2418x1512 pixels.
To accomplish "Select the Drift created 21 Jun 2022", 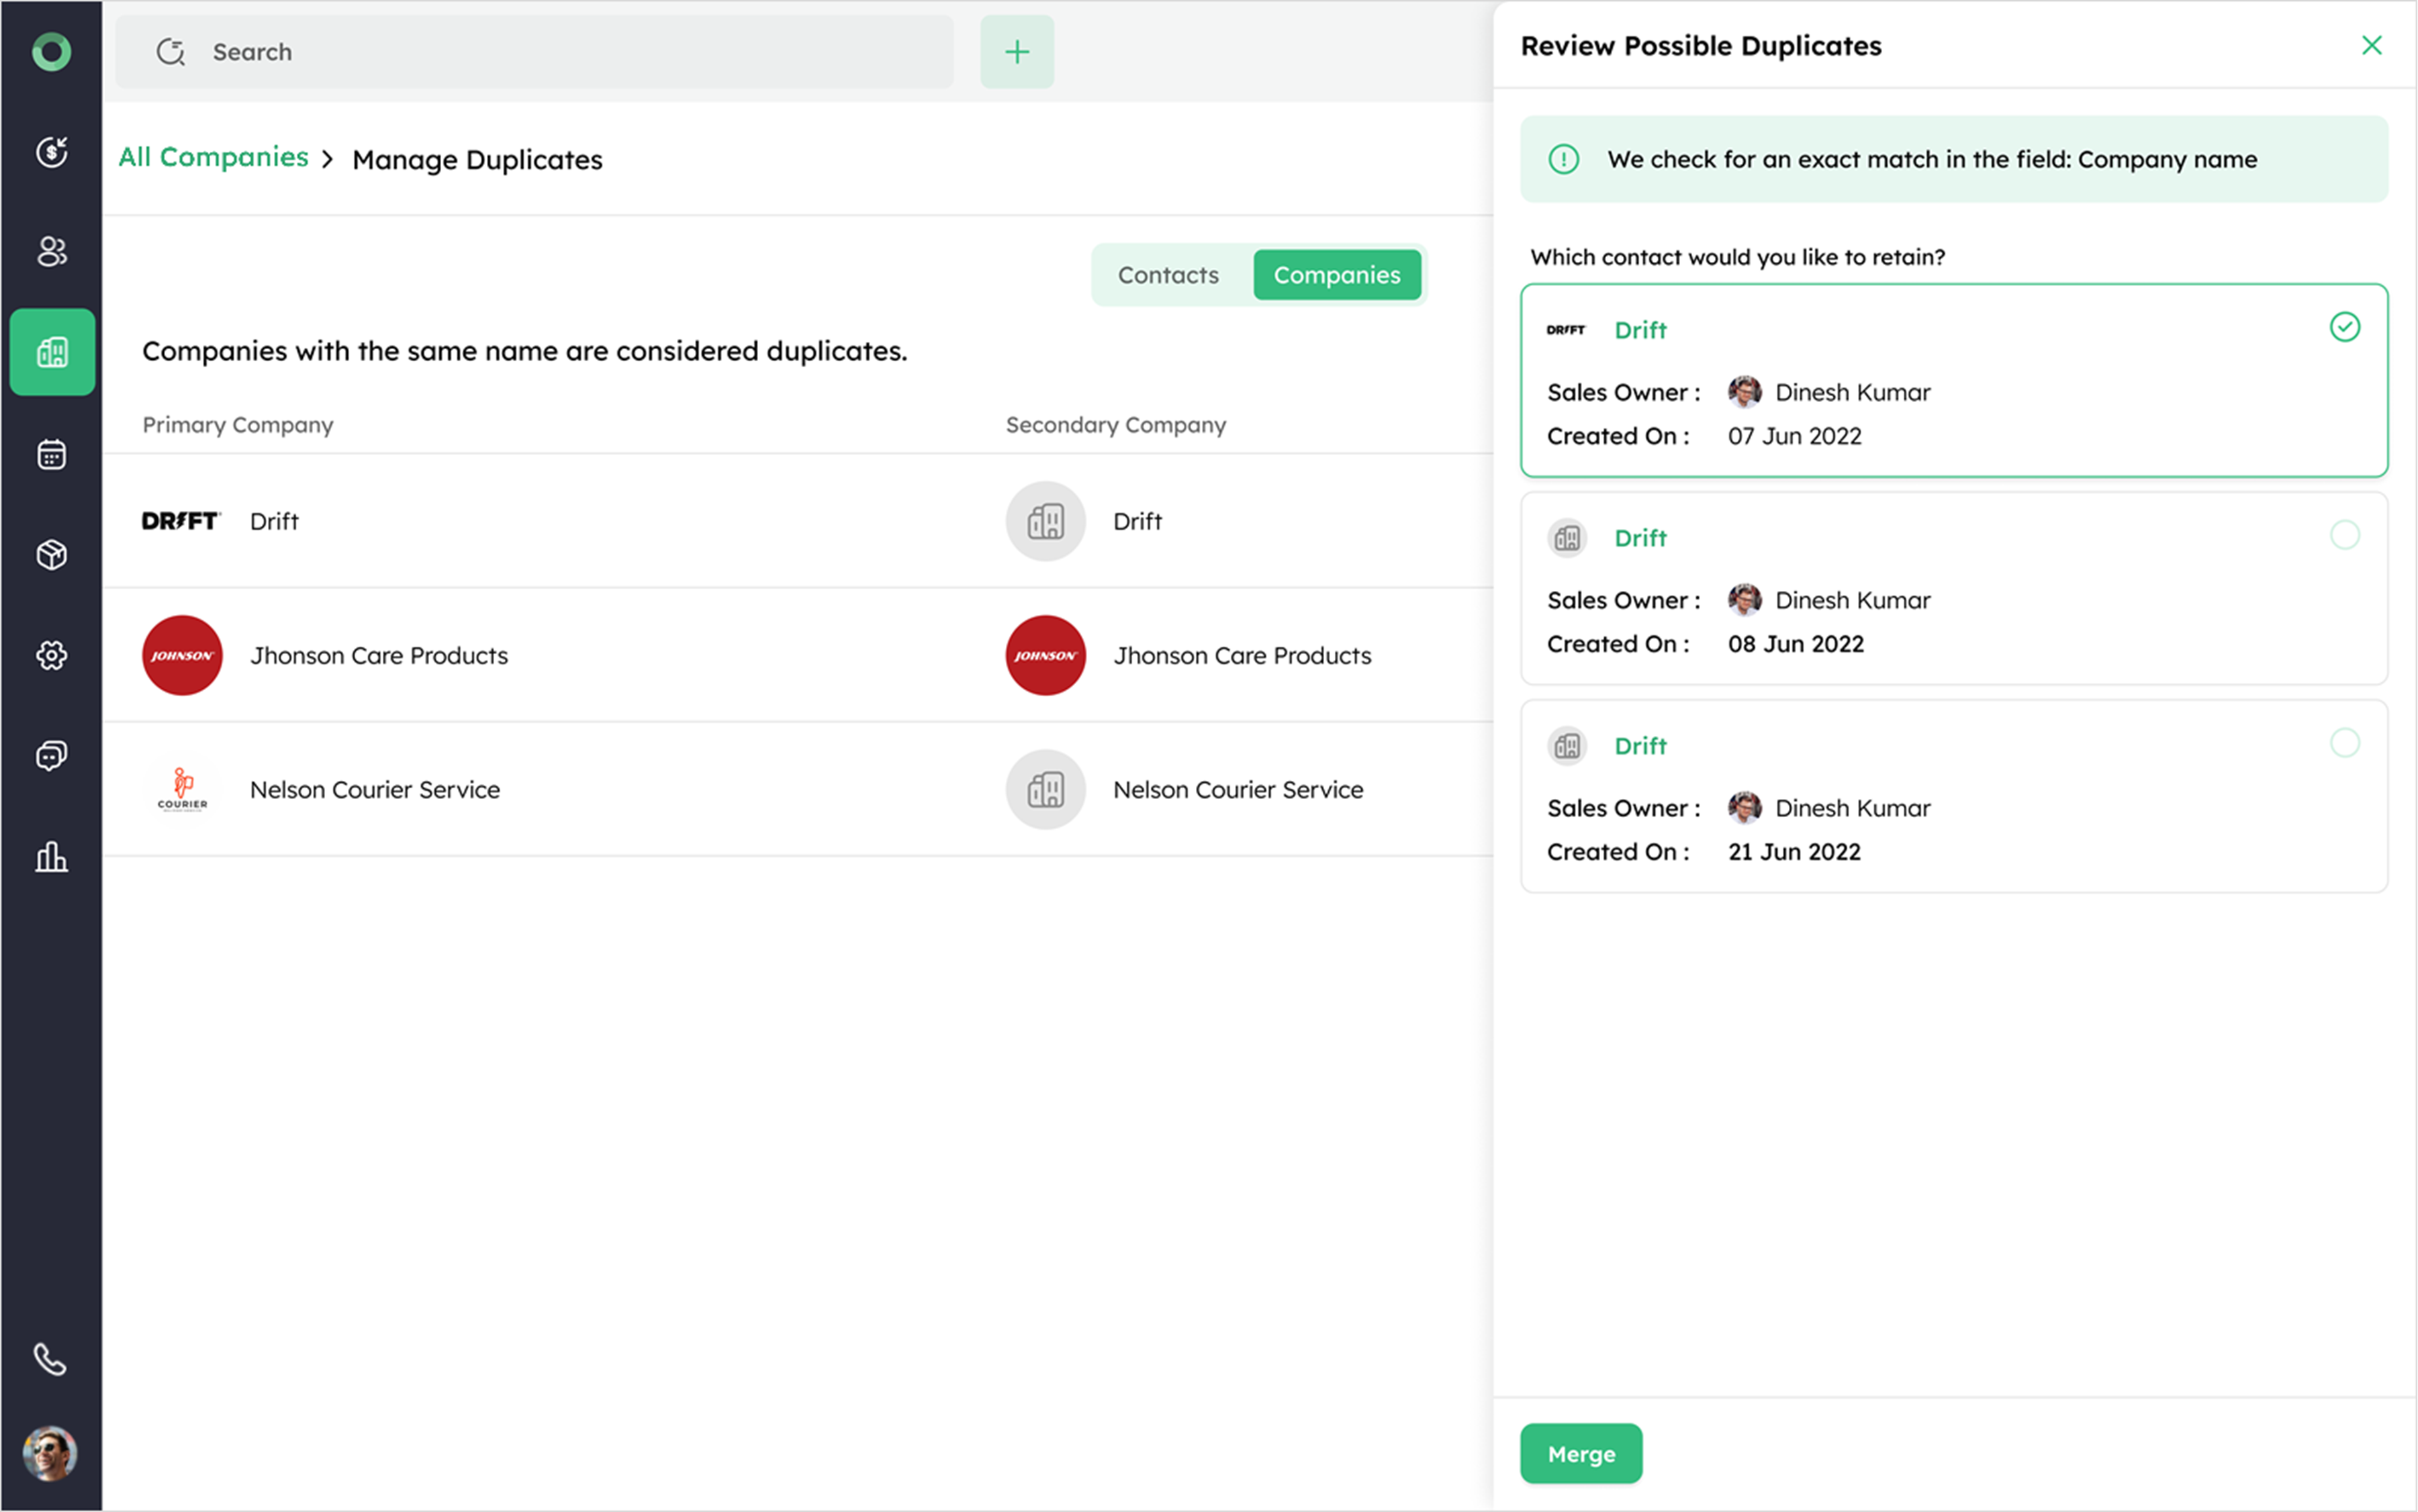I will pyautogui.click(x=2344, y=743).
